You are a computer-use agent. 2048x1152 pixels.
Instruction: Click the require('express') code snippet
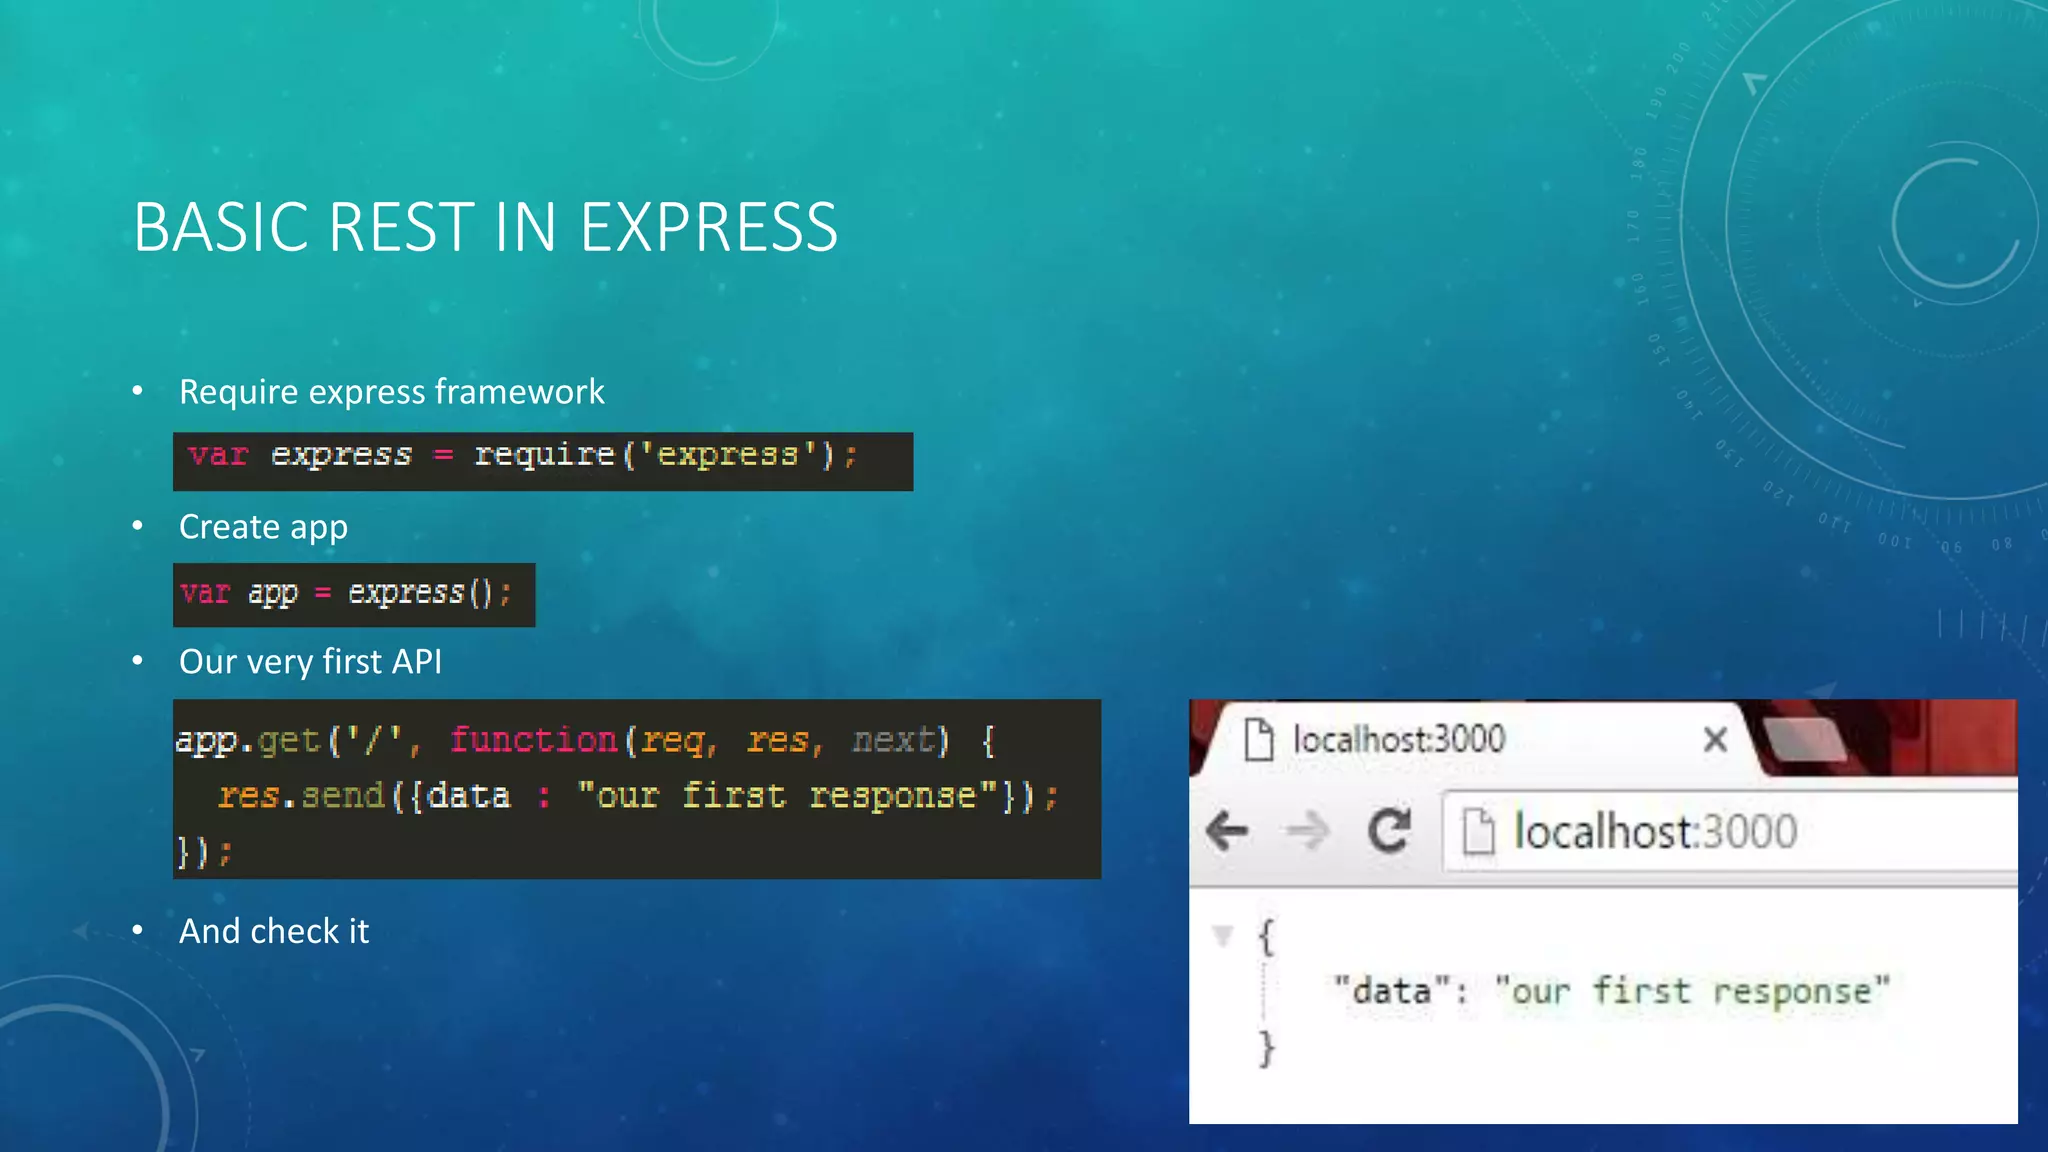(x=542, y=461)
